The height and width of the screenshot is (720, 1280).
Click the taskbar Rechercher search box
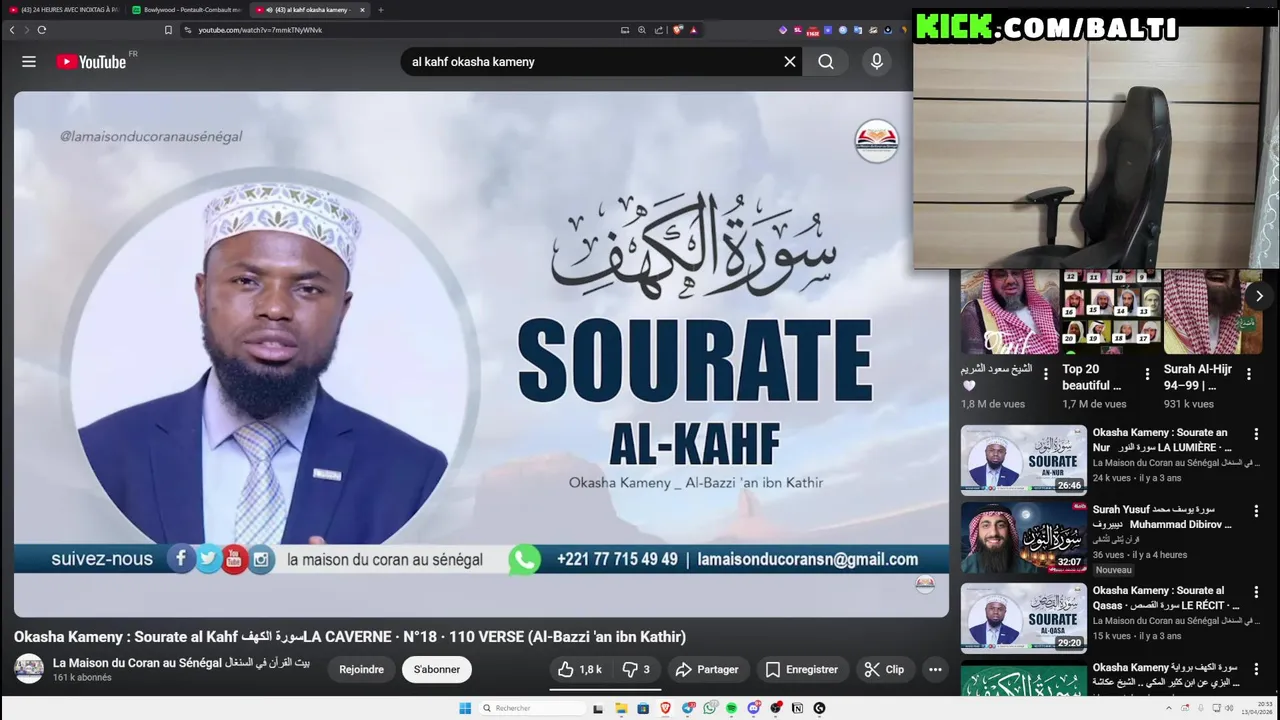pos(532,708)
